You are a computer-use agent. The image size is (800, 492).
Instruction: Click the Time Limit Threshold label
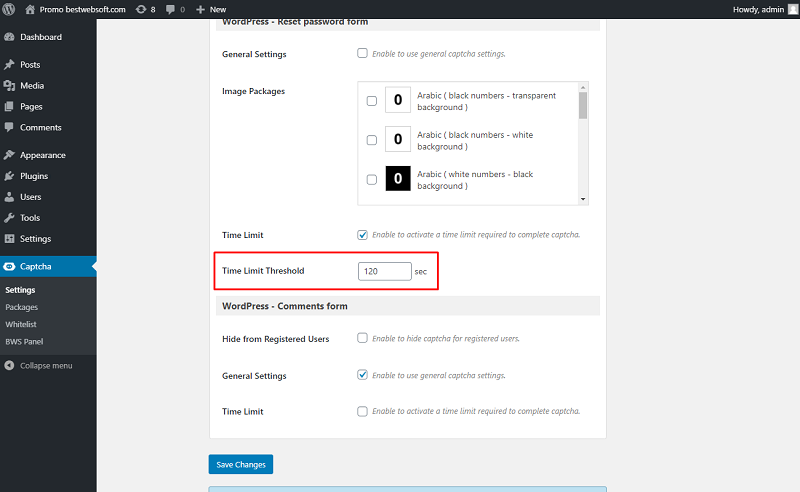tap(263, 270)
